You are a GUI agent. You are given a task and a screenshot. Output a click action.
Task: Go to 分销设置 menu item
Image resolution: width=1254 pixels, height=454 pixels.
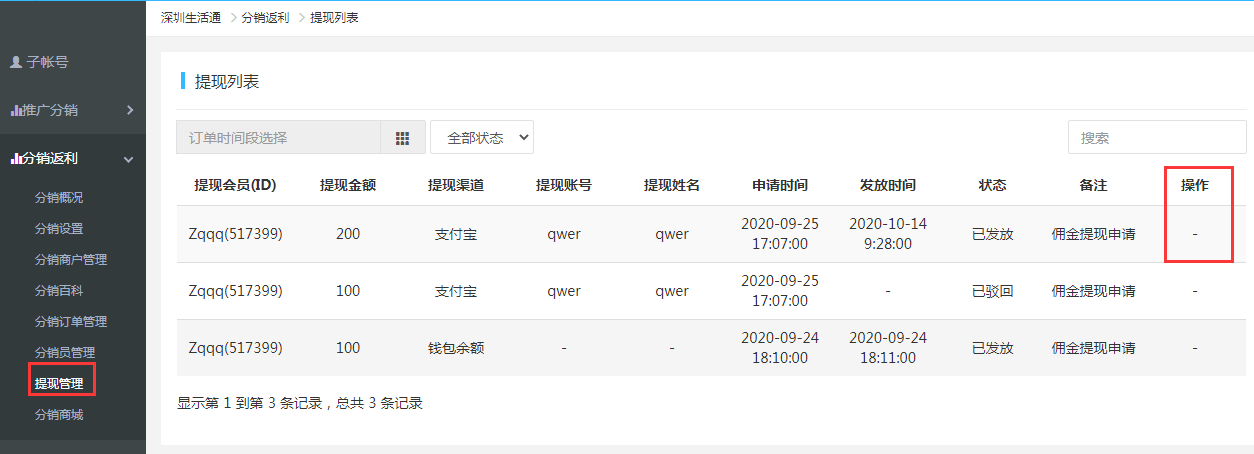(59, 228)
